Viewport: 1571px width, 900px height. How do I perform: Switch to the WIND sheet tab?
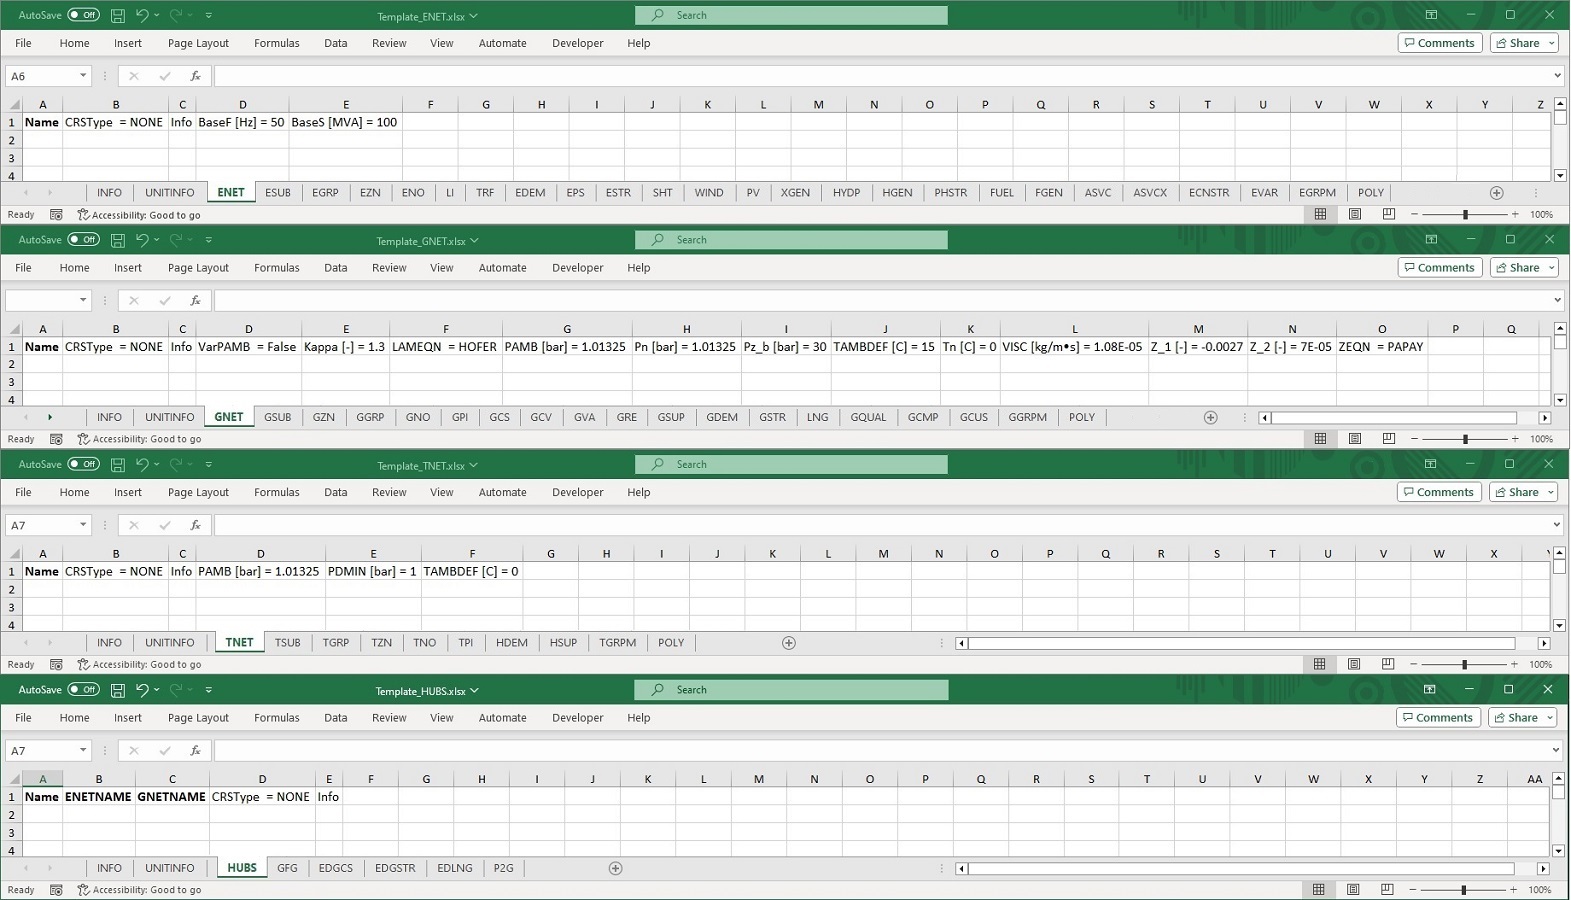click(x=708, y=193)
